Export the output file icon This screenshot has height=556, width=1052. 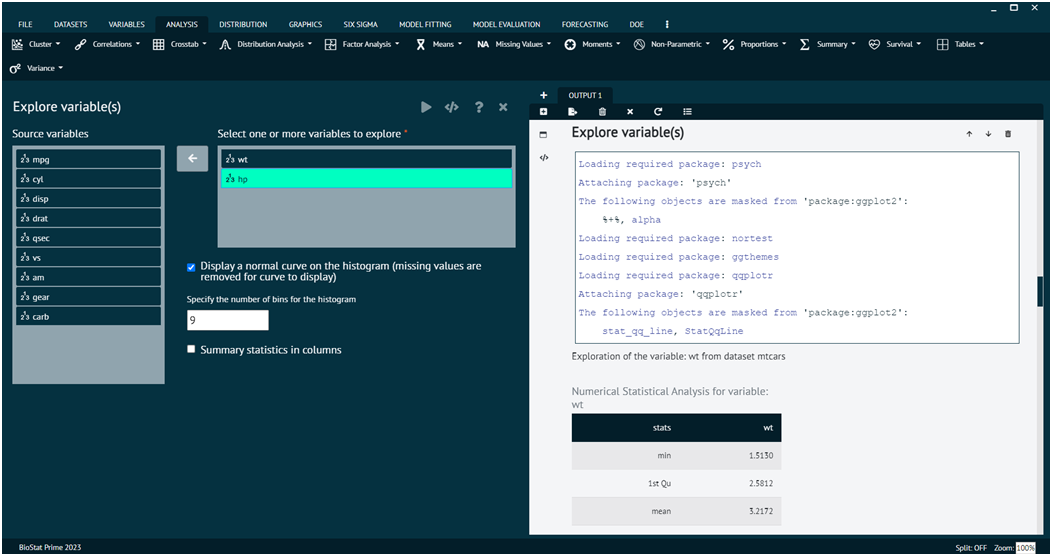572,111
